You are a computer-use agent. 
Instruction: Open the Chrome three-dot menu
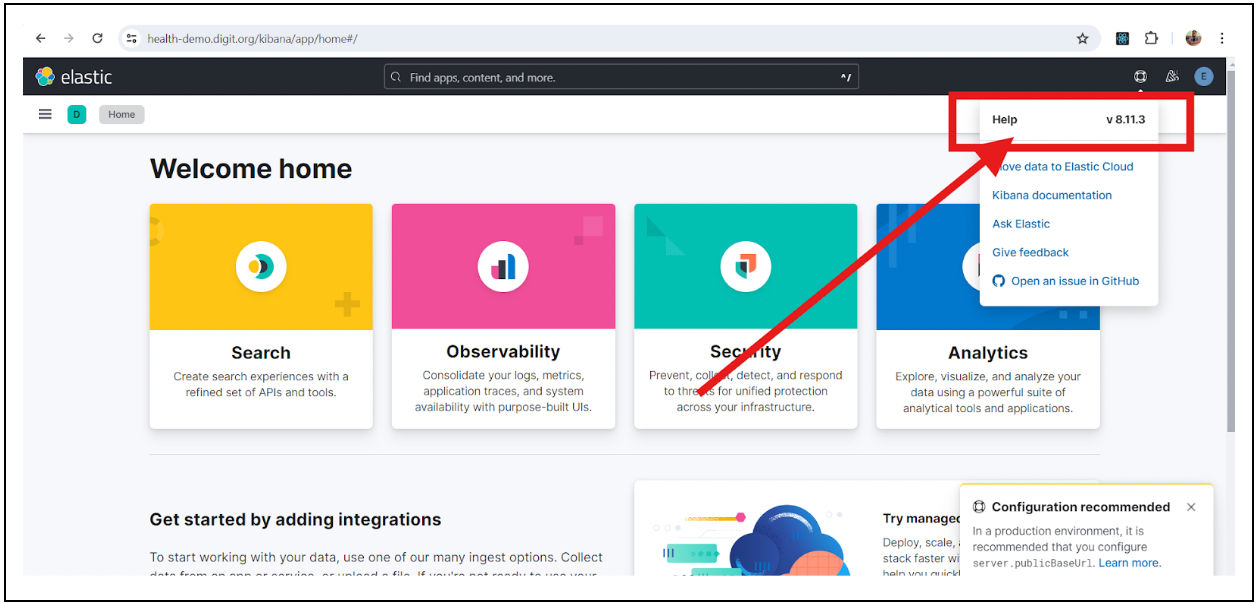(x=1222, y=38)
